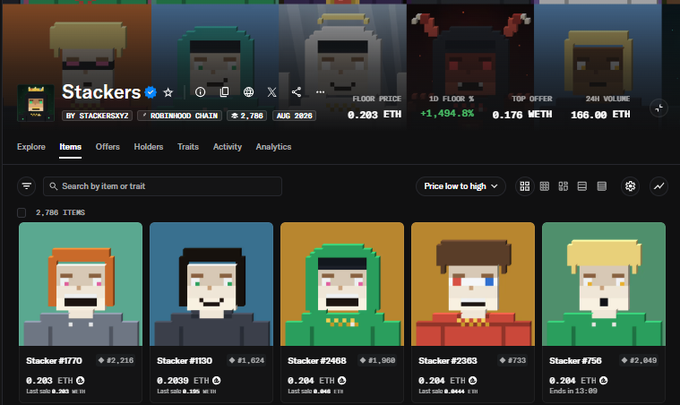Switch to the Traits tab

point(188,147)
